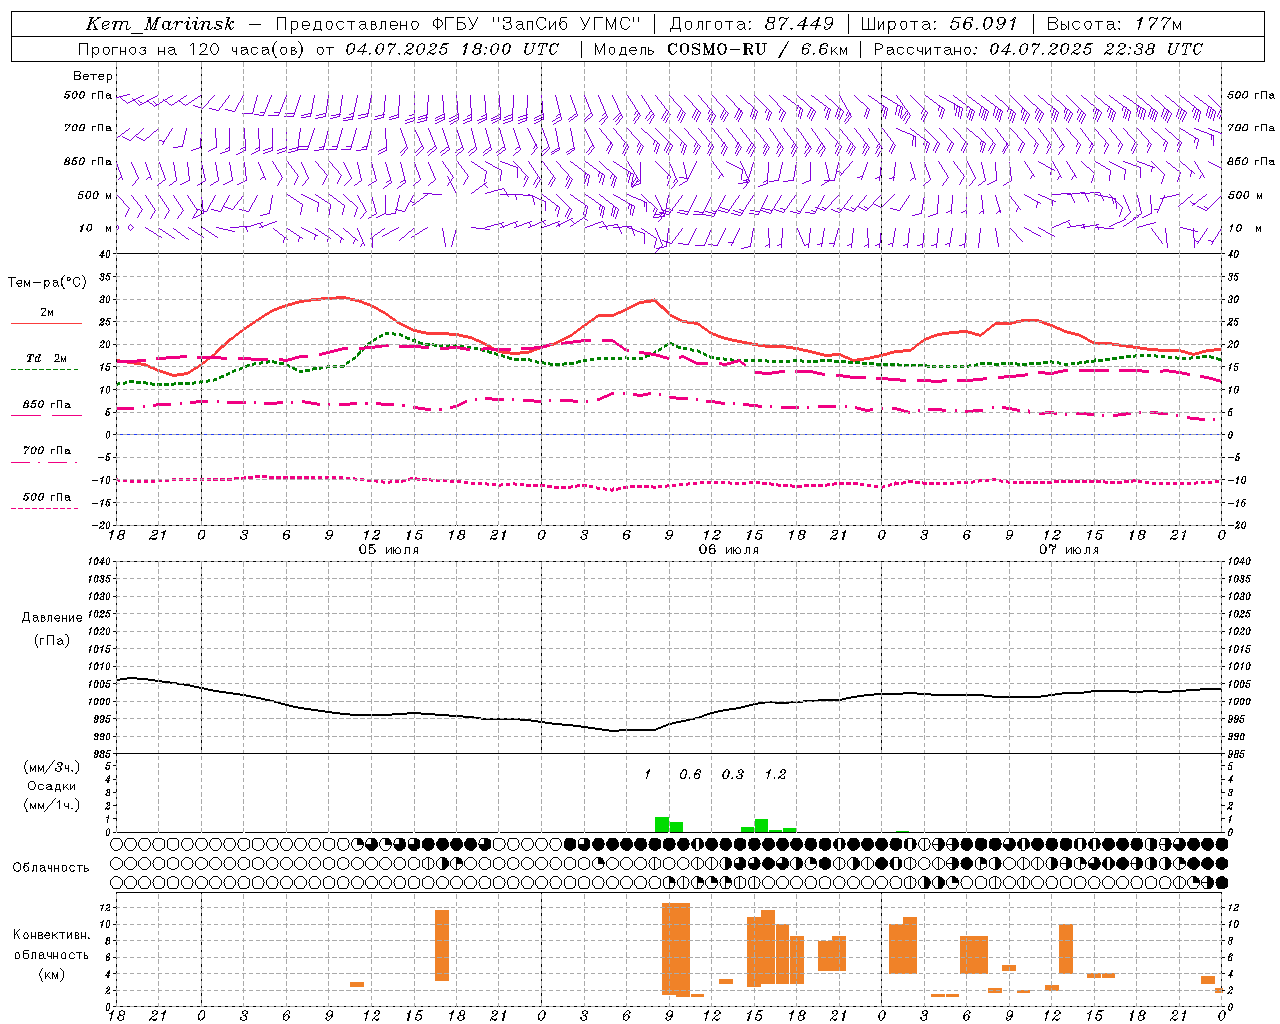Click the precipitation amount label 1.2
This screenshot has height=1024, width=1280.
775,774
